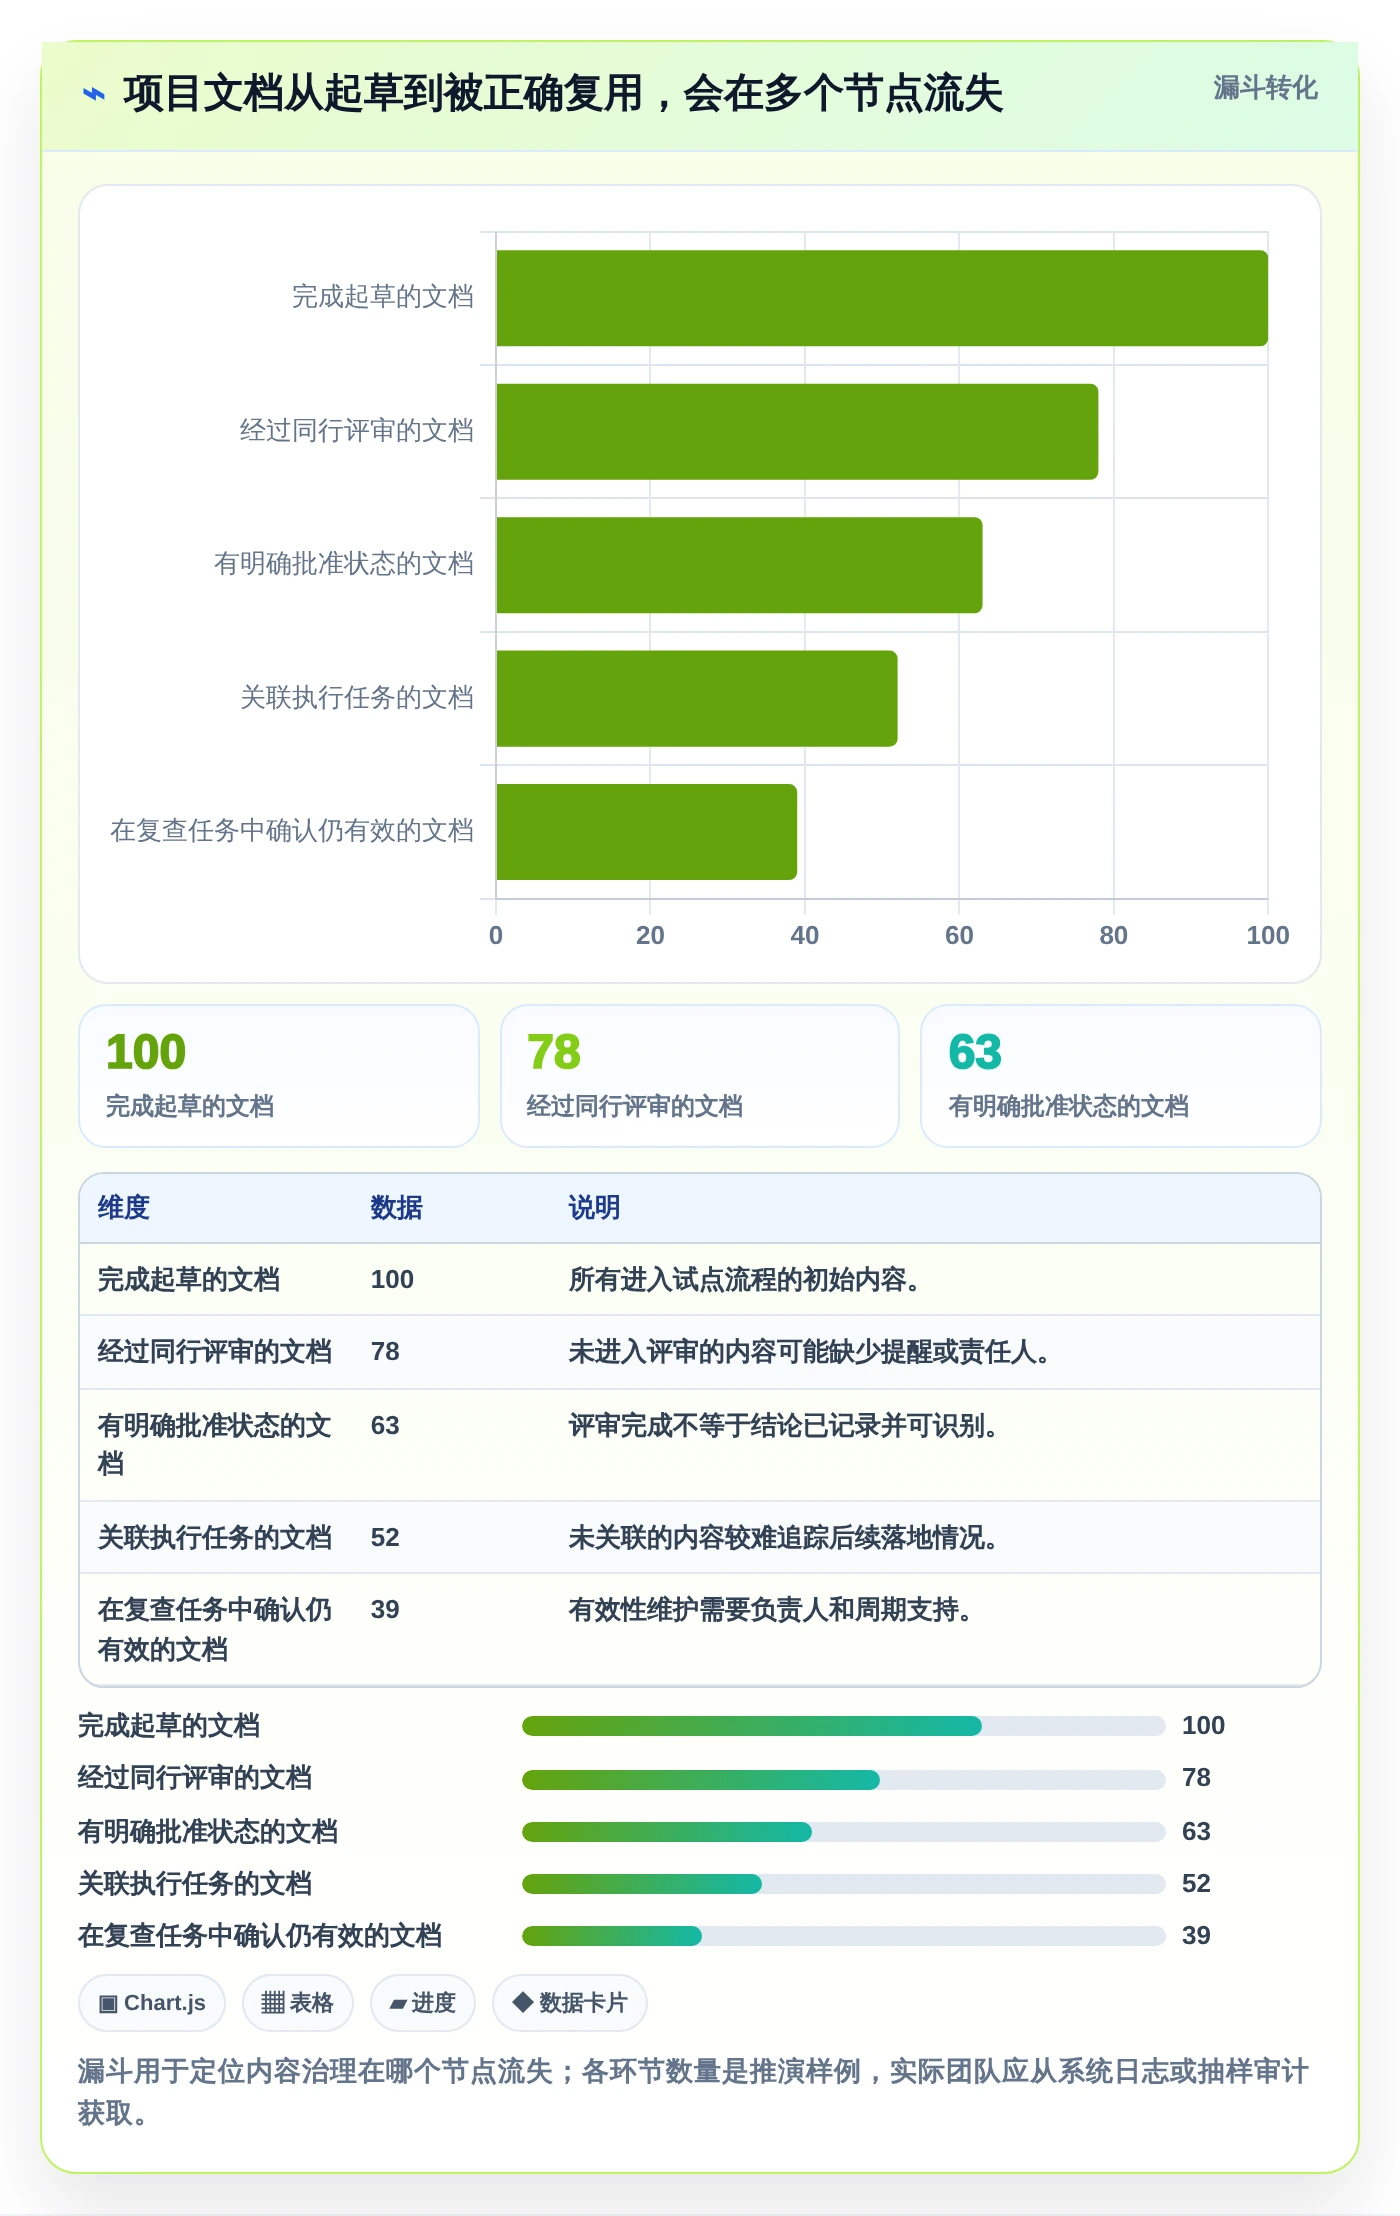Click progress bar for 经过同行评审的文档
The height and width of the screenshot is (2216, 1400).
(844, 1780)
